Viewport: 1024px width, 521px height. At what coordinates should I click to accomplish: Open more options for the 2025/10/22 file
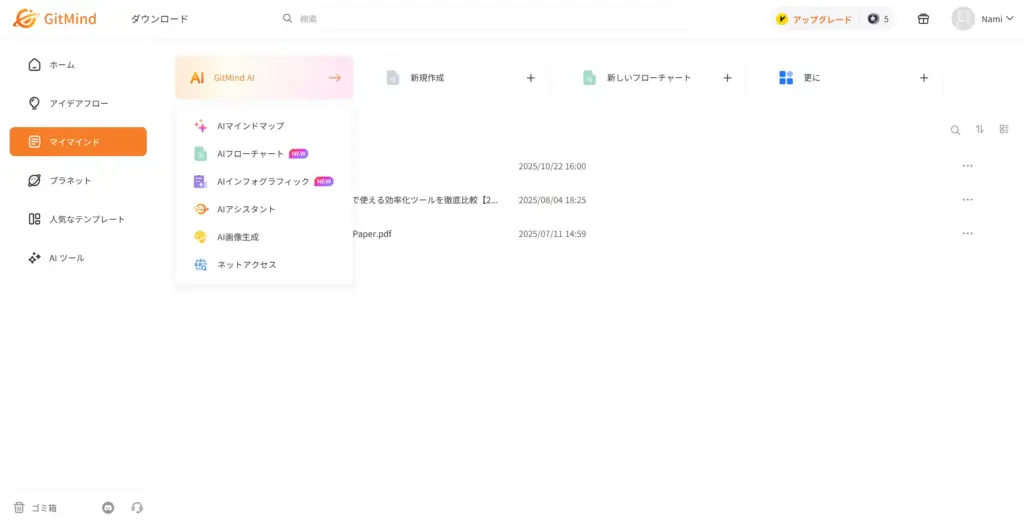click(967, 166)
